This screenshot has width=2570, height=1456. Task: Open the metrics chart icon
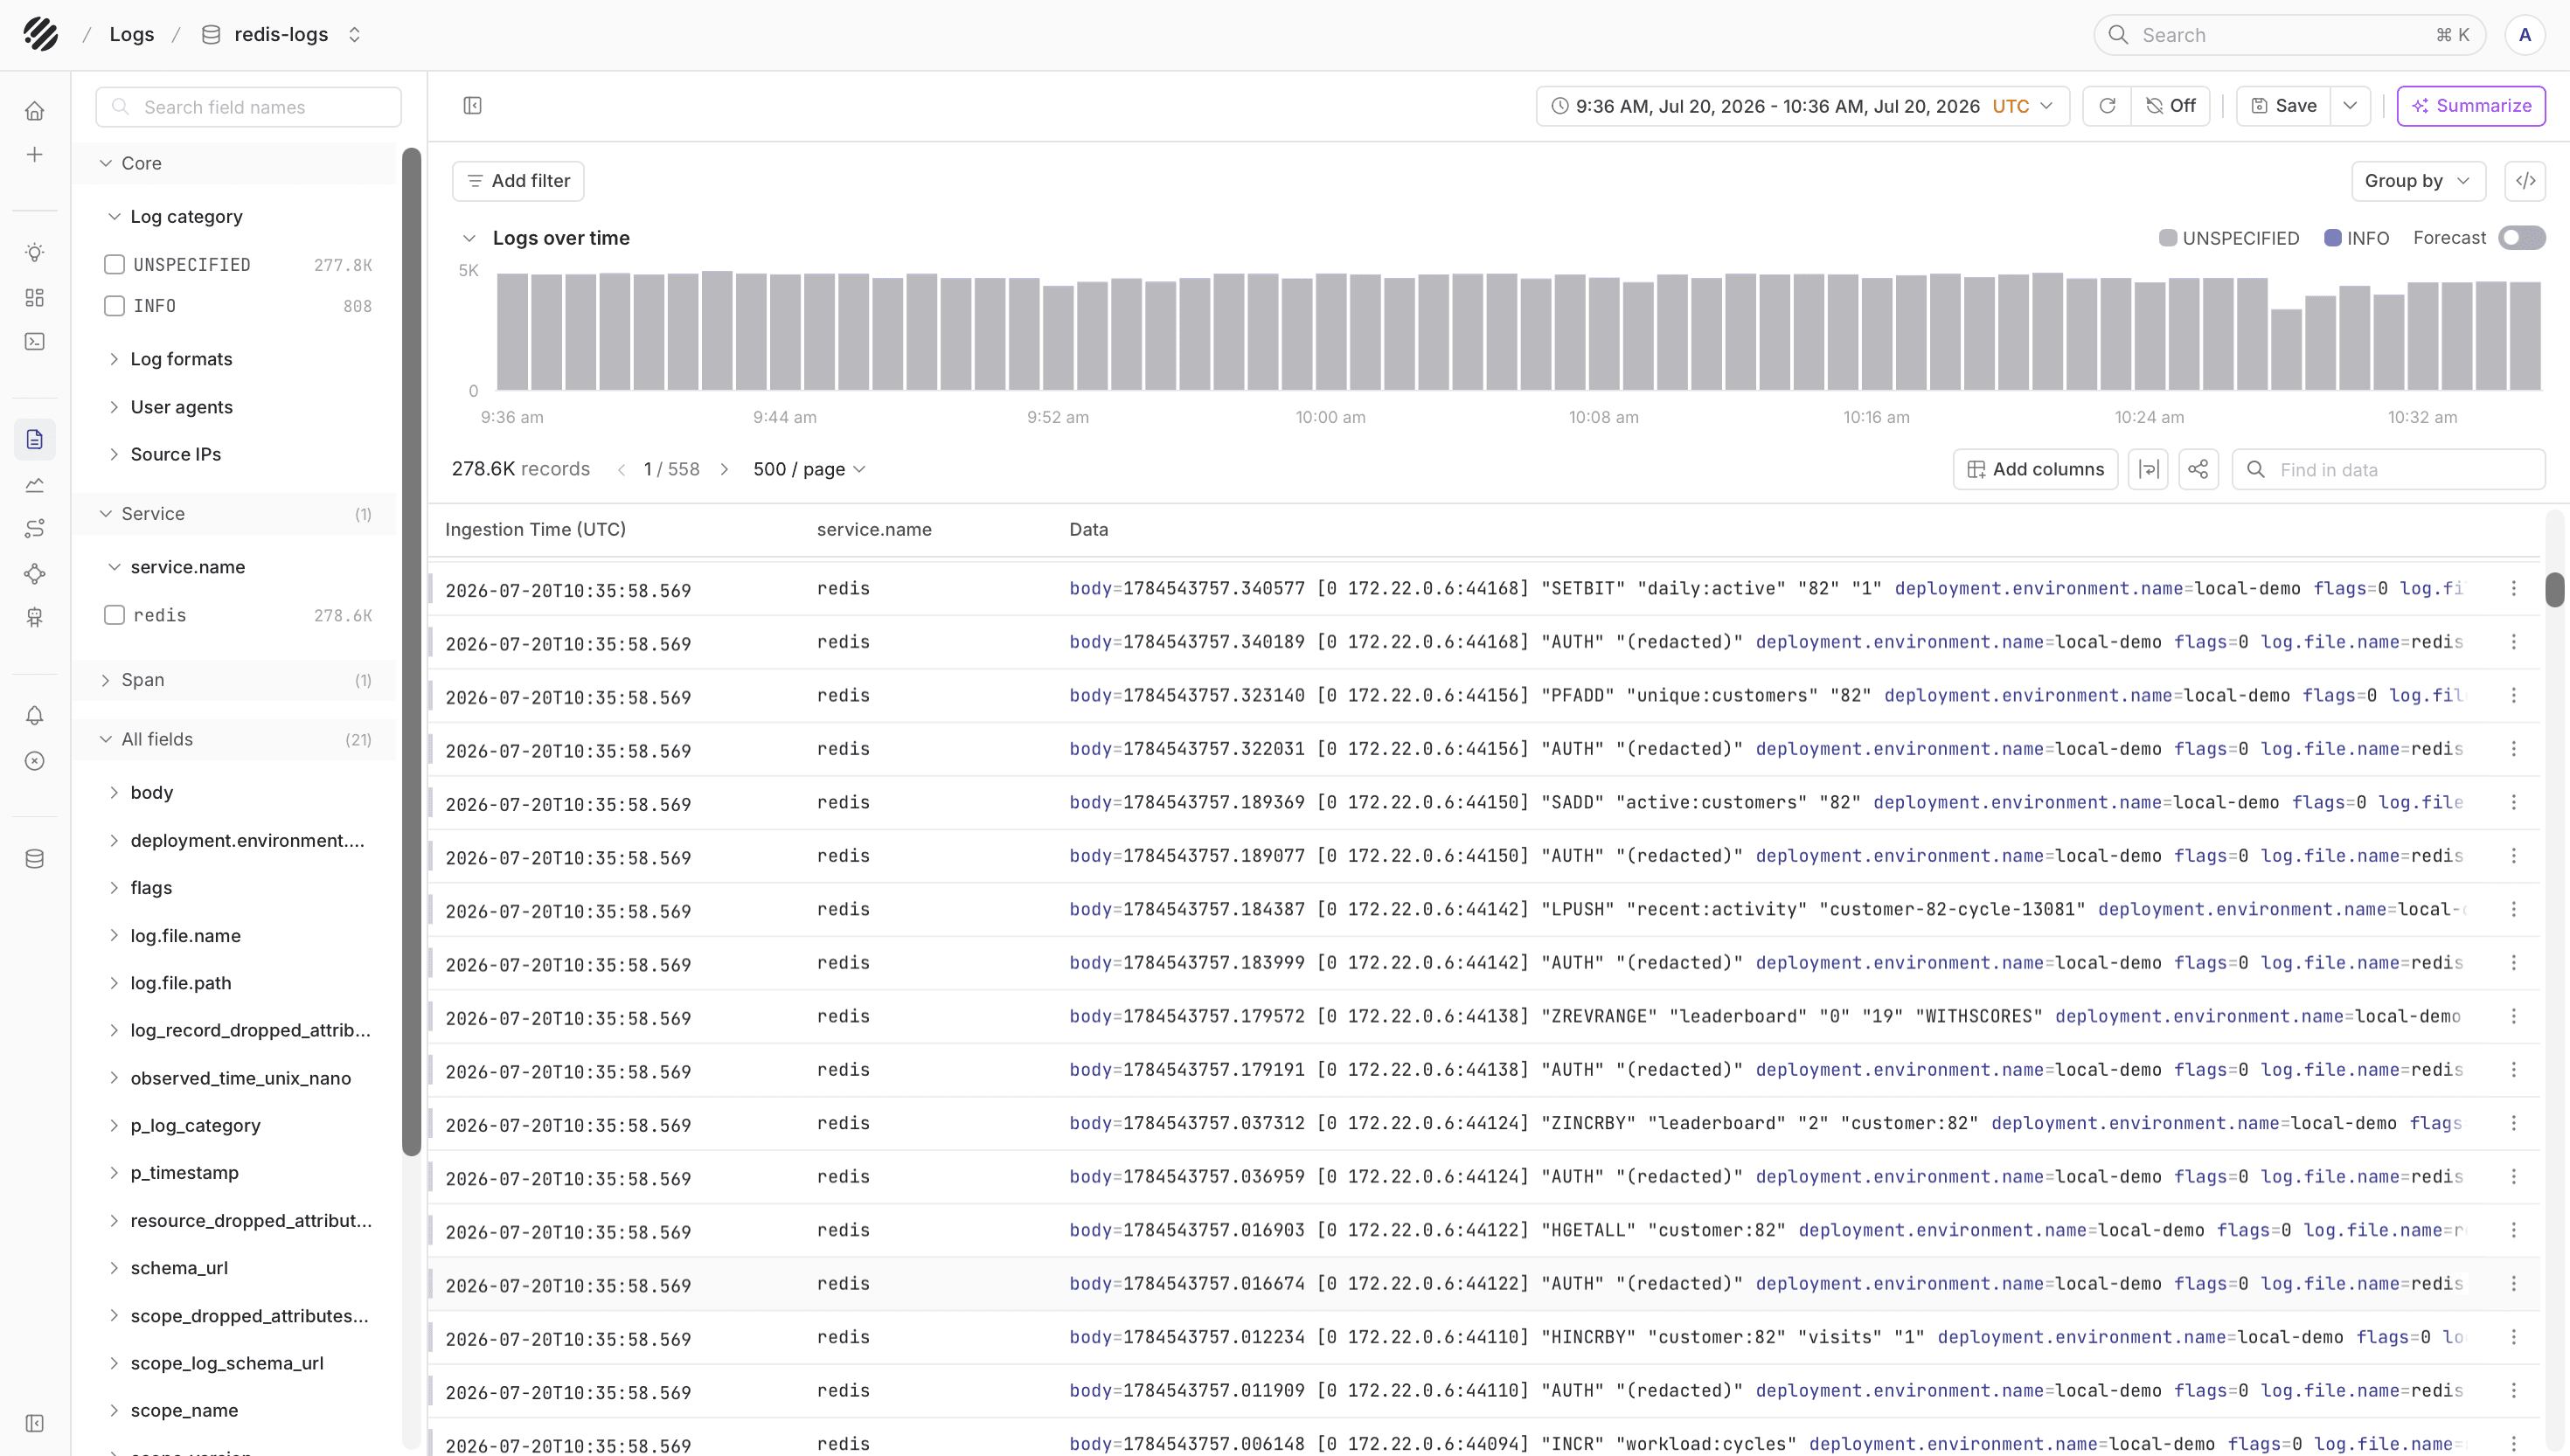click(35, 485)
